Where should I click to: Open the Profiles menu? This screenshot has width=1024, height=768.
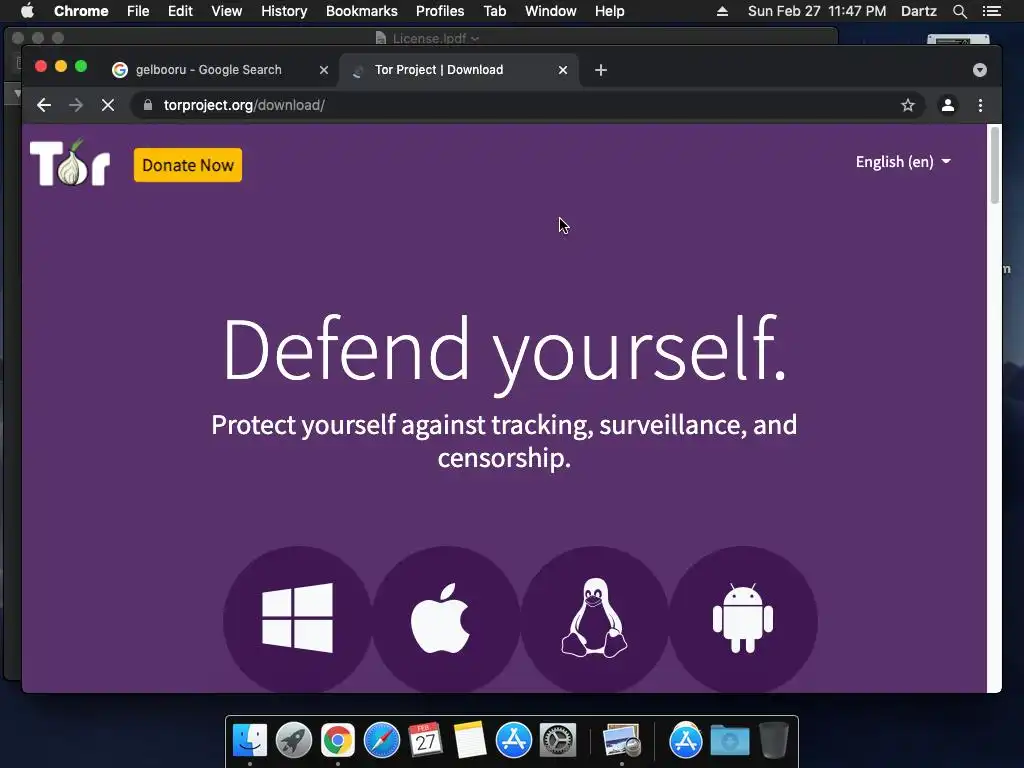click(440, 11)
